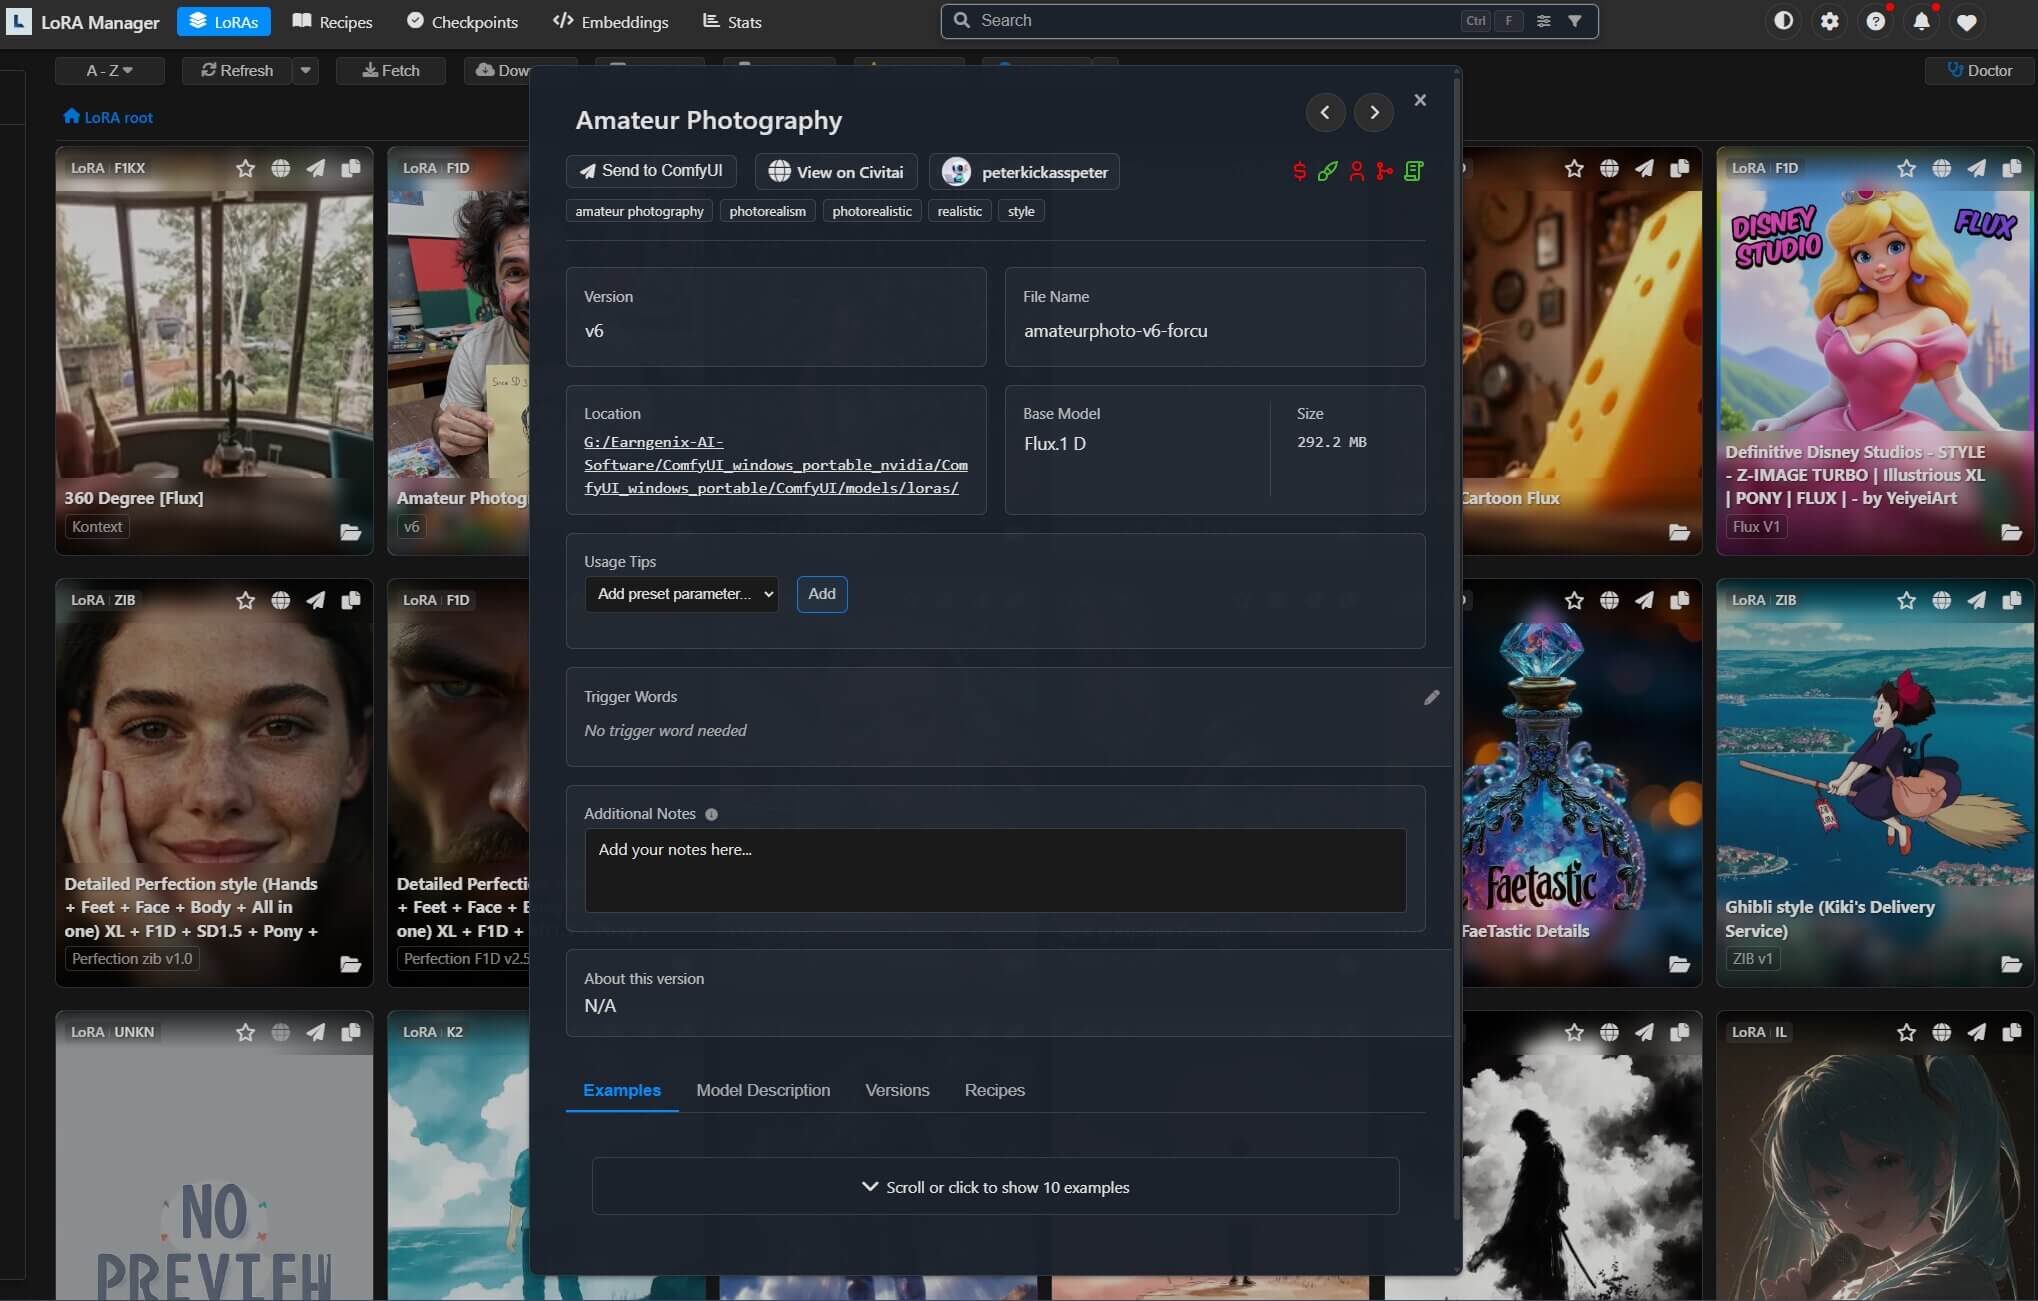Screen dimensions: 2038x1301
Task: Click the Refresh button
Action: 237,70
